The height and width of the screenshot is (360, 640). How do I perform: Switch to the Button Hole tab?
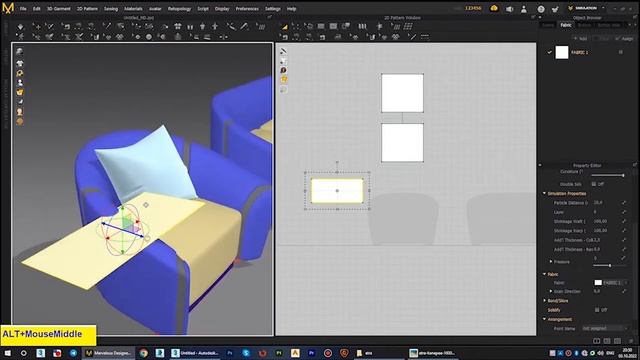(609, 25)
